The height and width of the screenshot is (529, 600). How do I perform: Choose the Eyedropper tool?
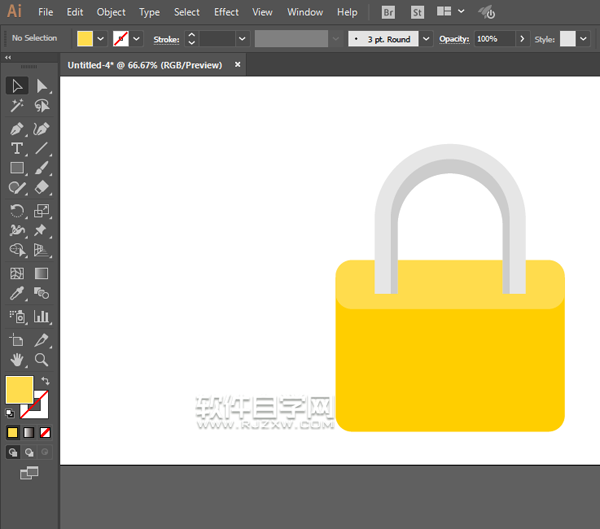tap(17, 293)
